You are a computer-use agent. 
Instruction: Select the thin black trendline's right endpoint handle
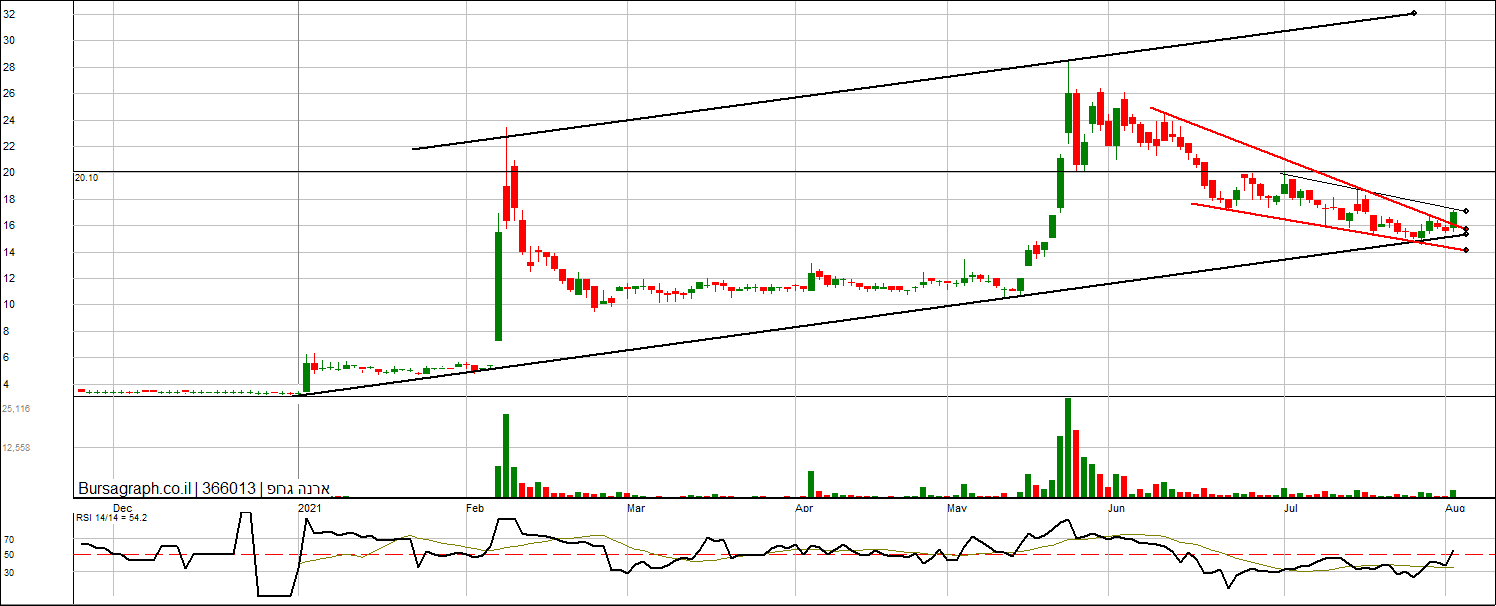pos(1466,211)
